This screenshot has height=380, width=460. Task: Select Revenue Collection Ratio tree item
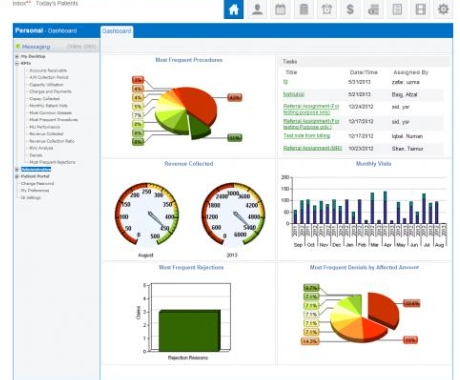(52, 141)
